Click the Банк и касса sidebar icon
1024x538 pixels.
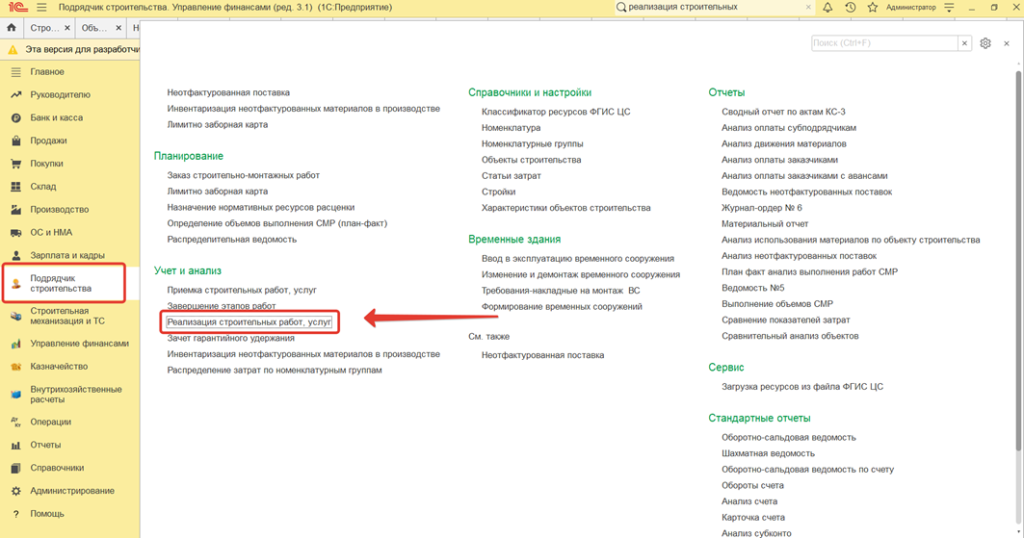tap(15, 118)
